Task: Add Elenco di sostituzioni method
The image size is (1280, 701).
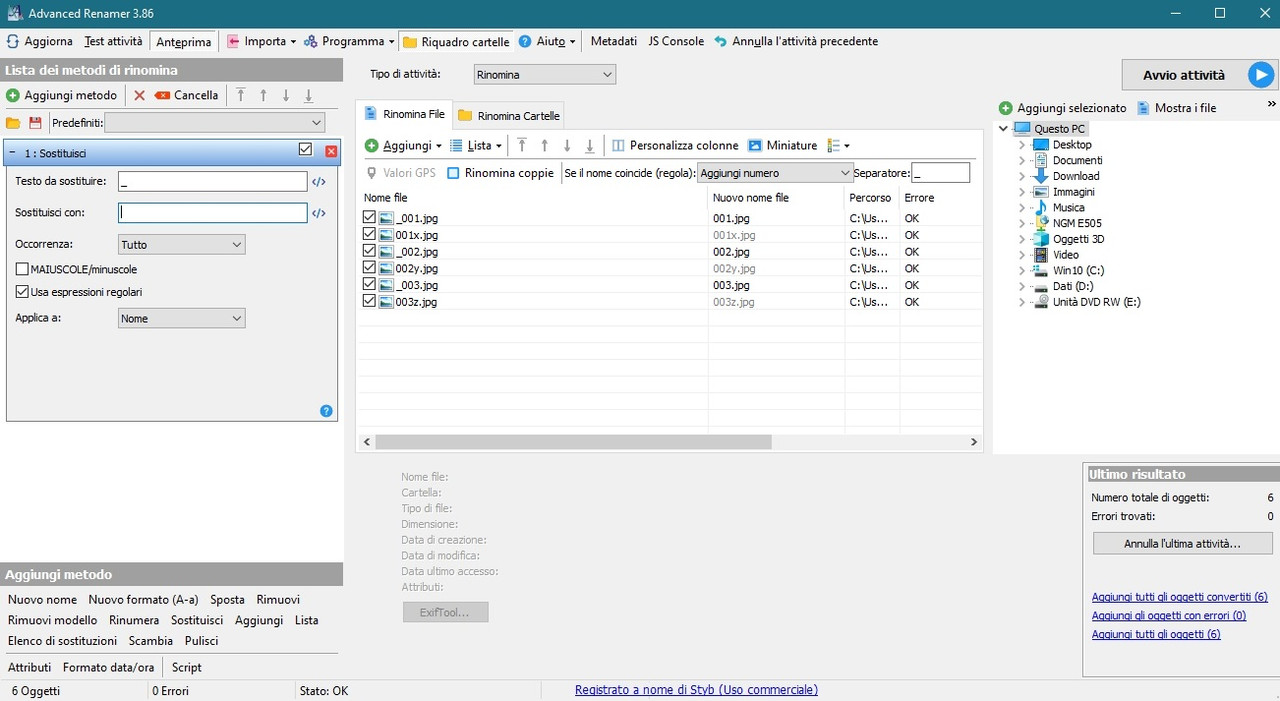Action: (x=62, y=641)
